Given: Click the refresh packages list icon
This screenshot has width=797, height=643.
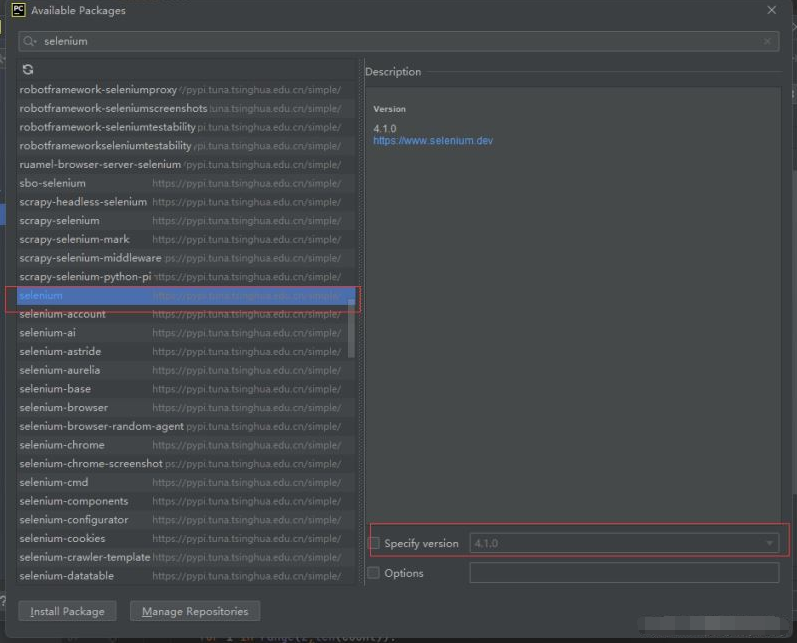Looking at the screenshot, I should [28, 69].
